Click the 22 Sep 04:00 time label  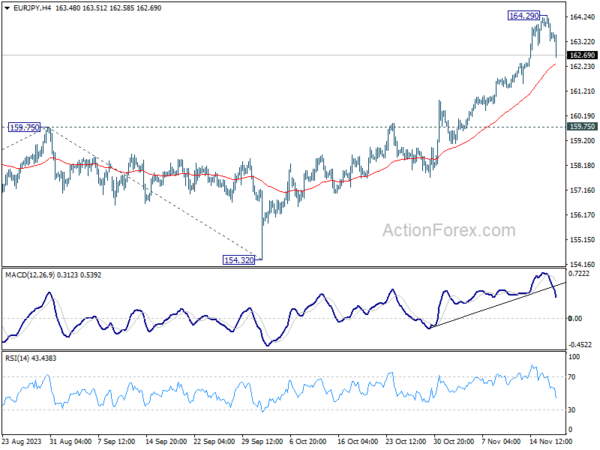pyautogui.click(x=214, y=442)
